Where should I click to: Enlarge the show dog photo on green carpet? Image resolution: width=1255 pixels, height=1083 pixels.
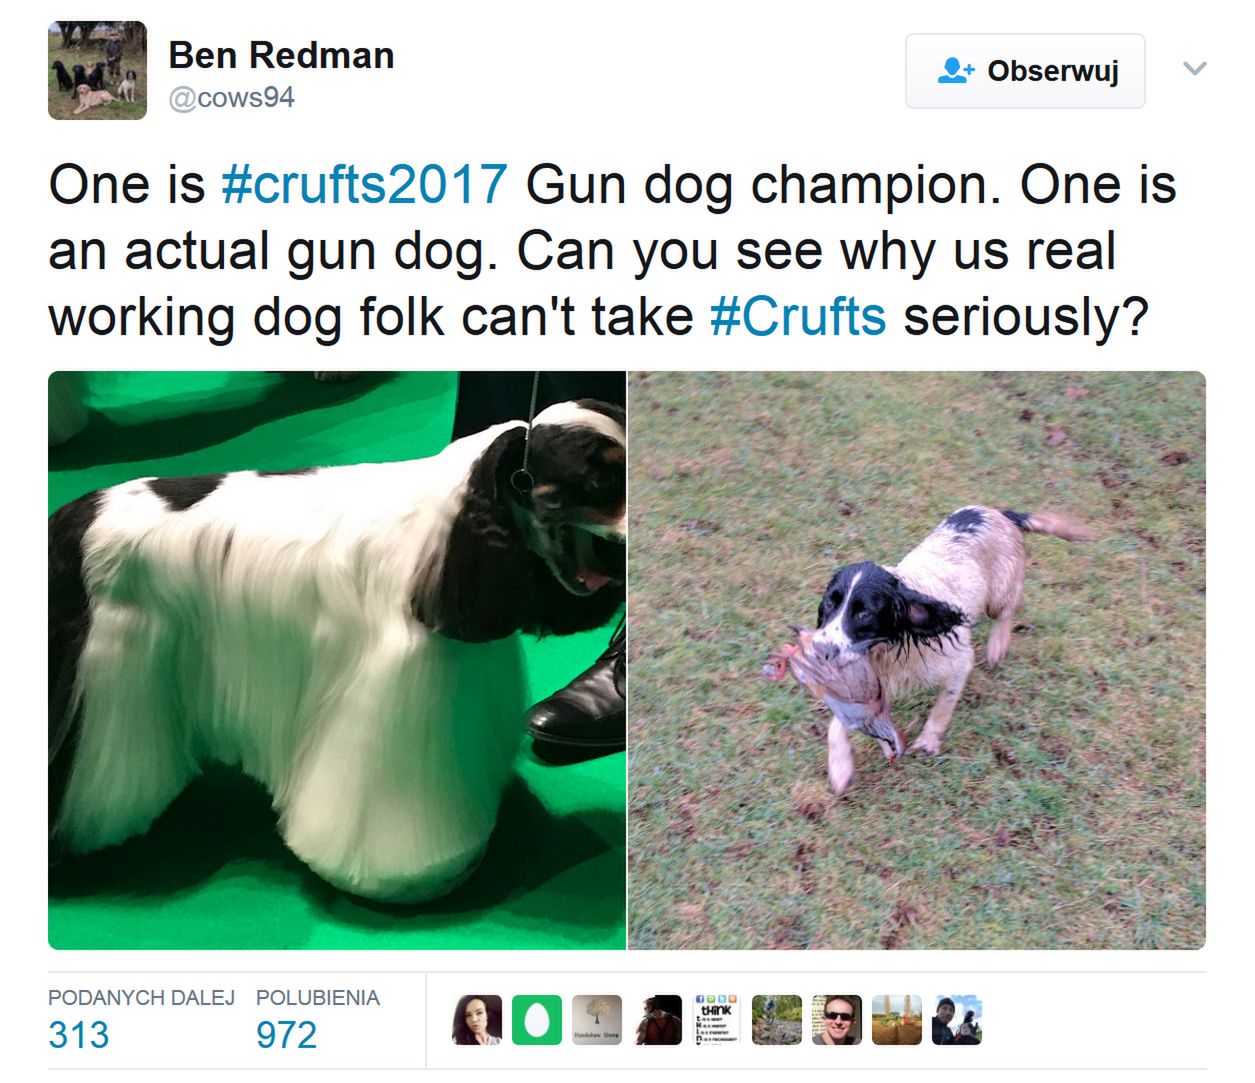coord(337,660)
